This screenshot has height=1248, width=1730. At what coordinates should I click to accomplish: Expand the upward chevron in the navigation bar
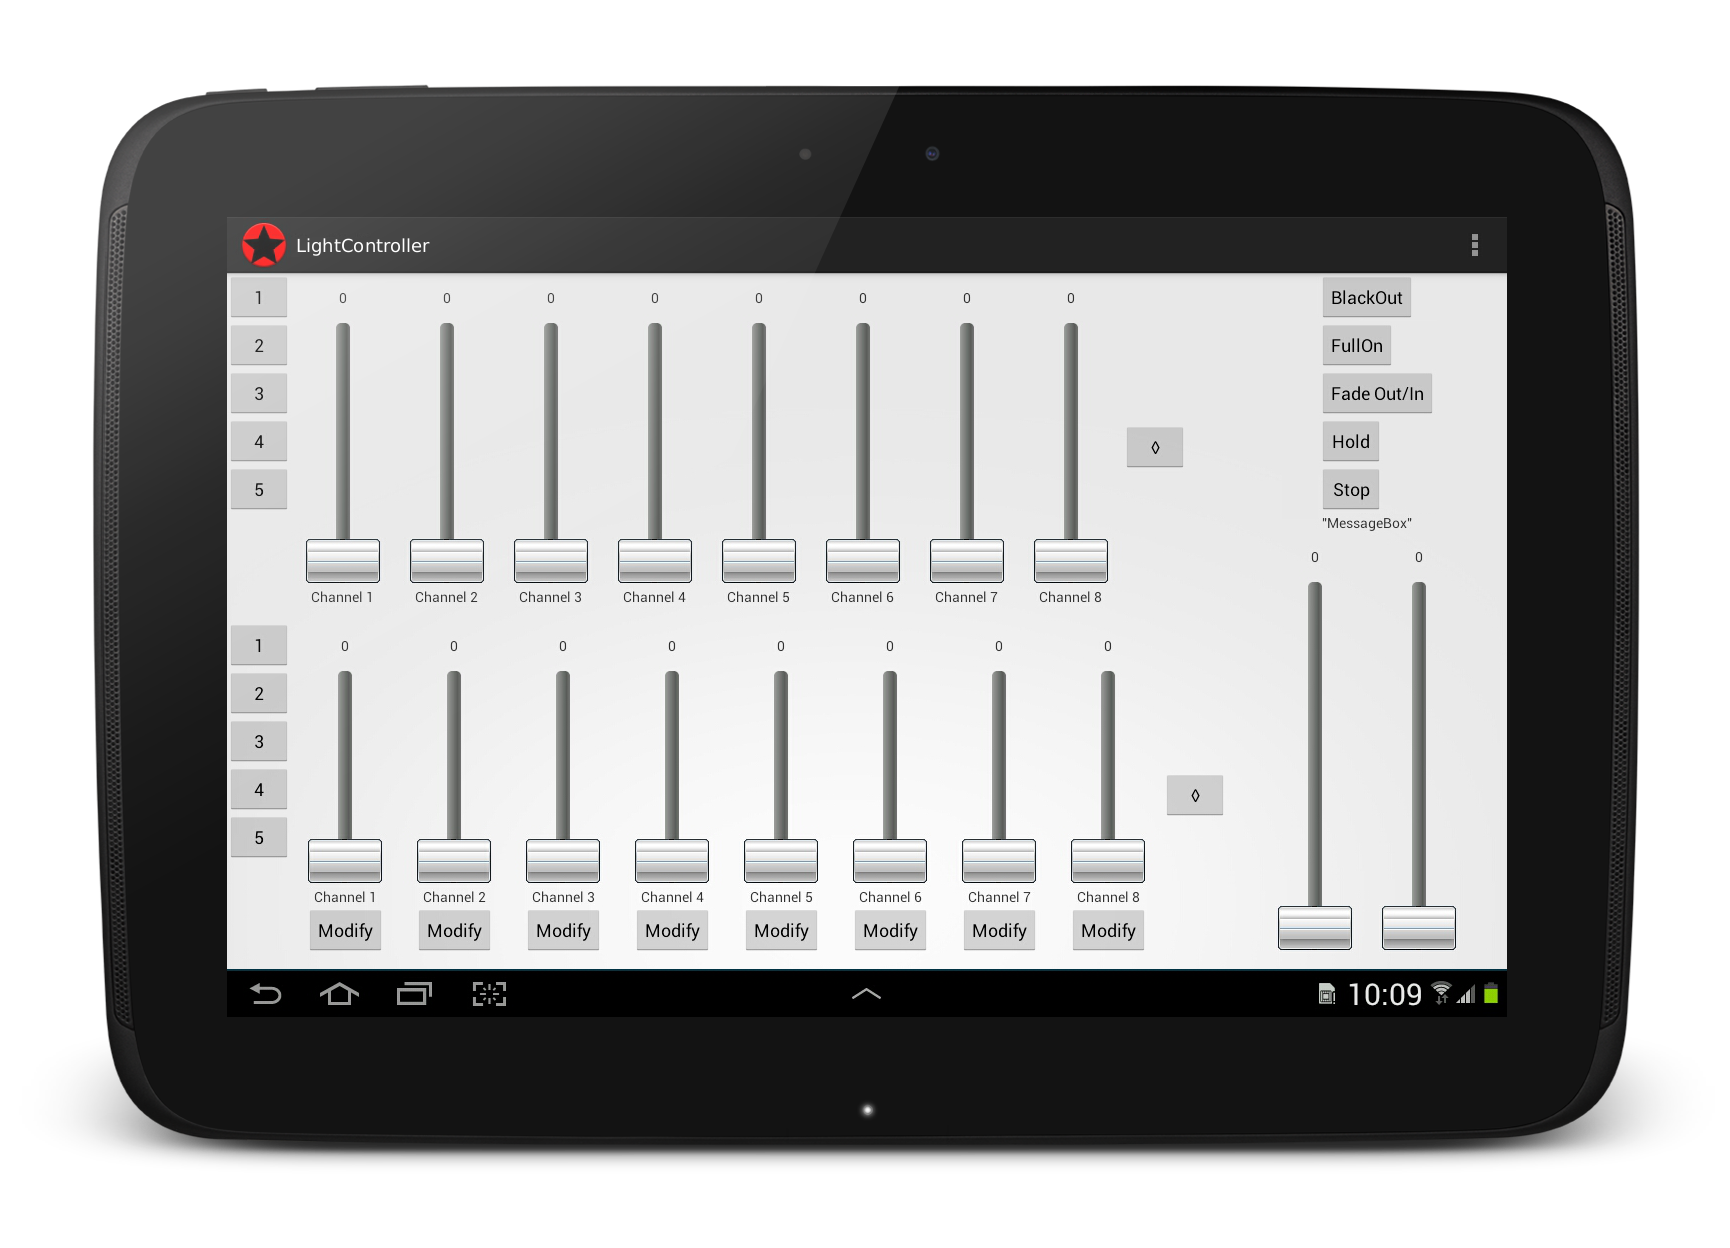click(866, 994)
